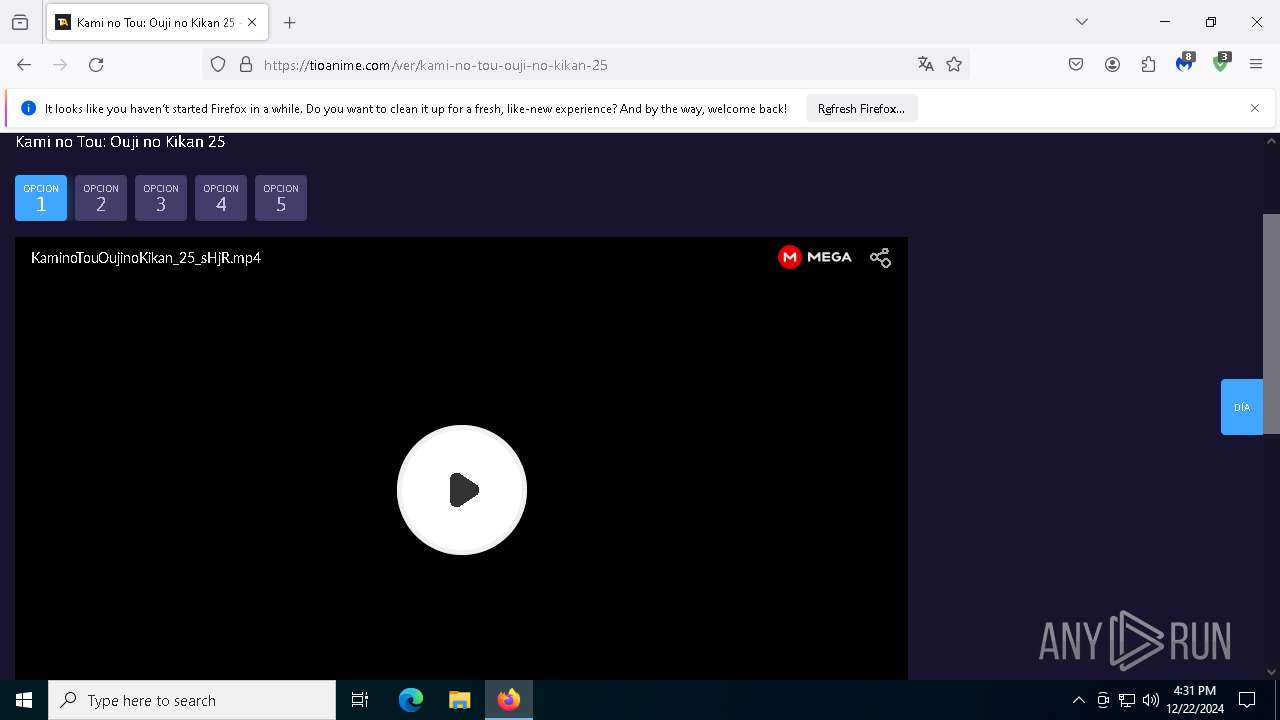Click the page vertical scrollbar thumb
This screenshot has height=720, width=1280.
[1271, 324]
